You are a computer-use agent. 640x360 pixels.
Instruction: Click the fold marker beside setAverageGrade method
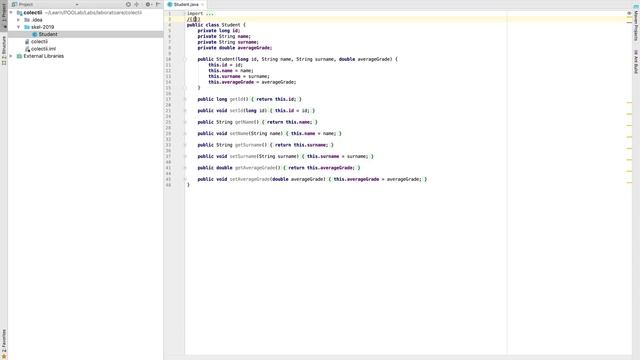coord(184,179)
